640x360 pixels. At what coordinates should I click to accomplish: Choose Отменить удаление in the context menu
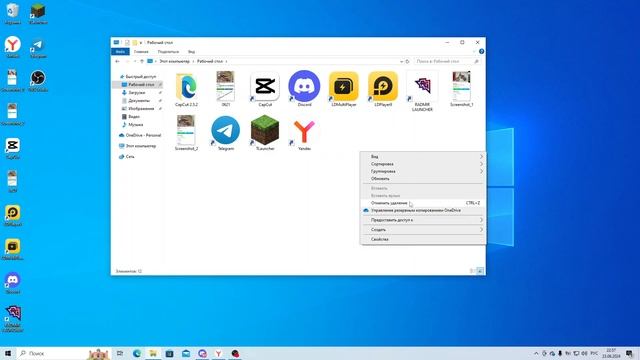423,203
